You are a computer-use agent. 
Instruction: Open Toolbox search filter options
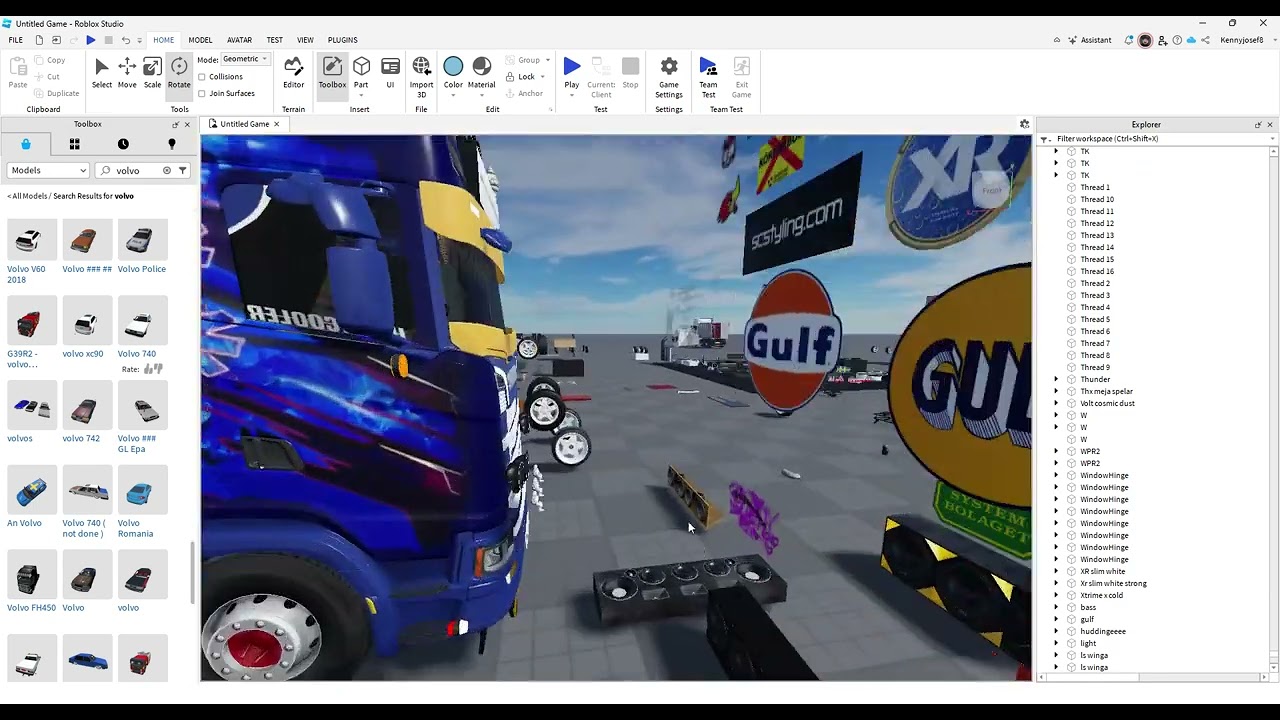pyautogui.click(x=183, y=171)
